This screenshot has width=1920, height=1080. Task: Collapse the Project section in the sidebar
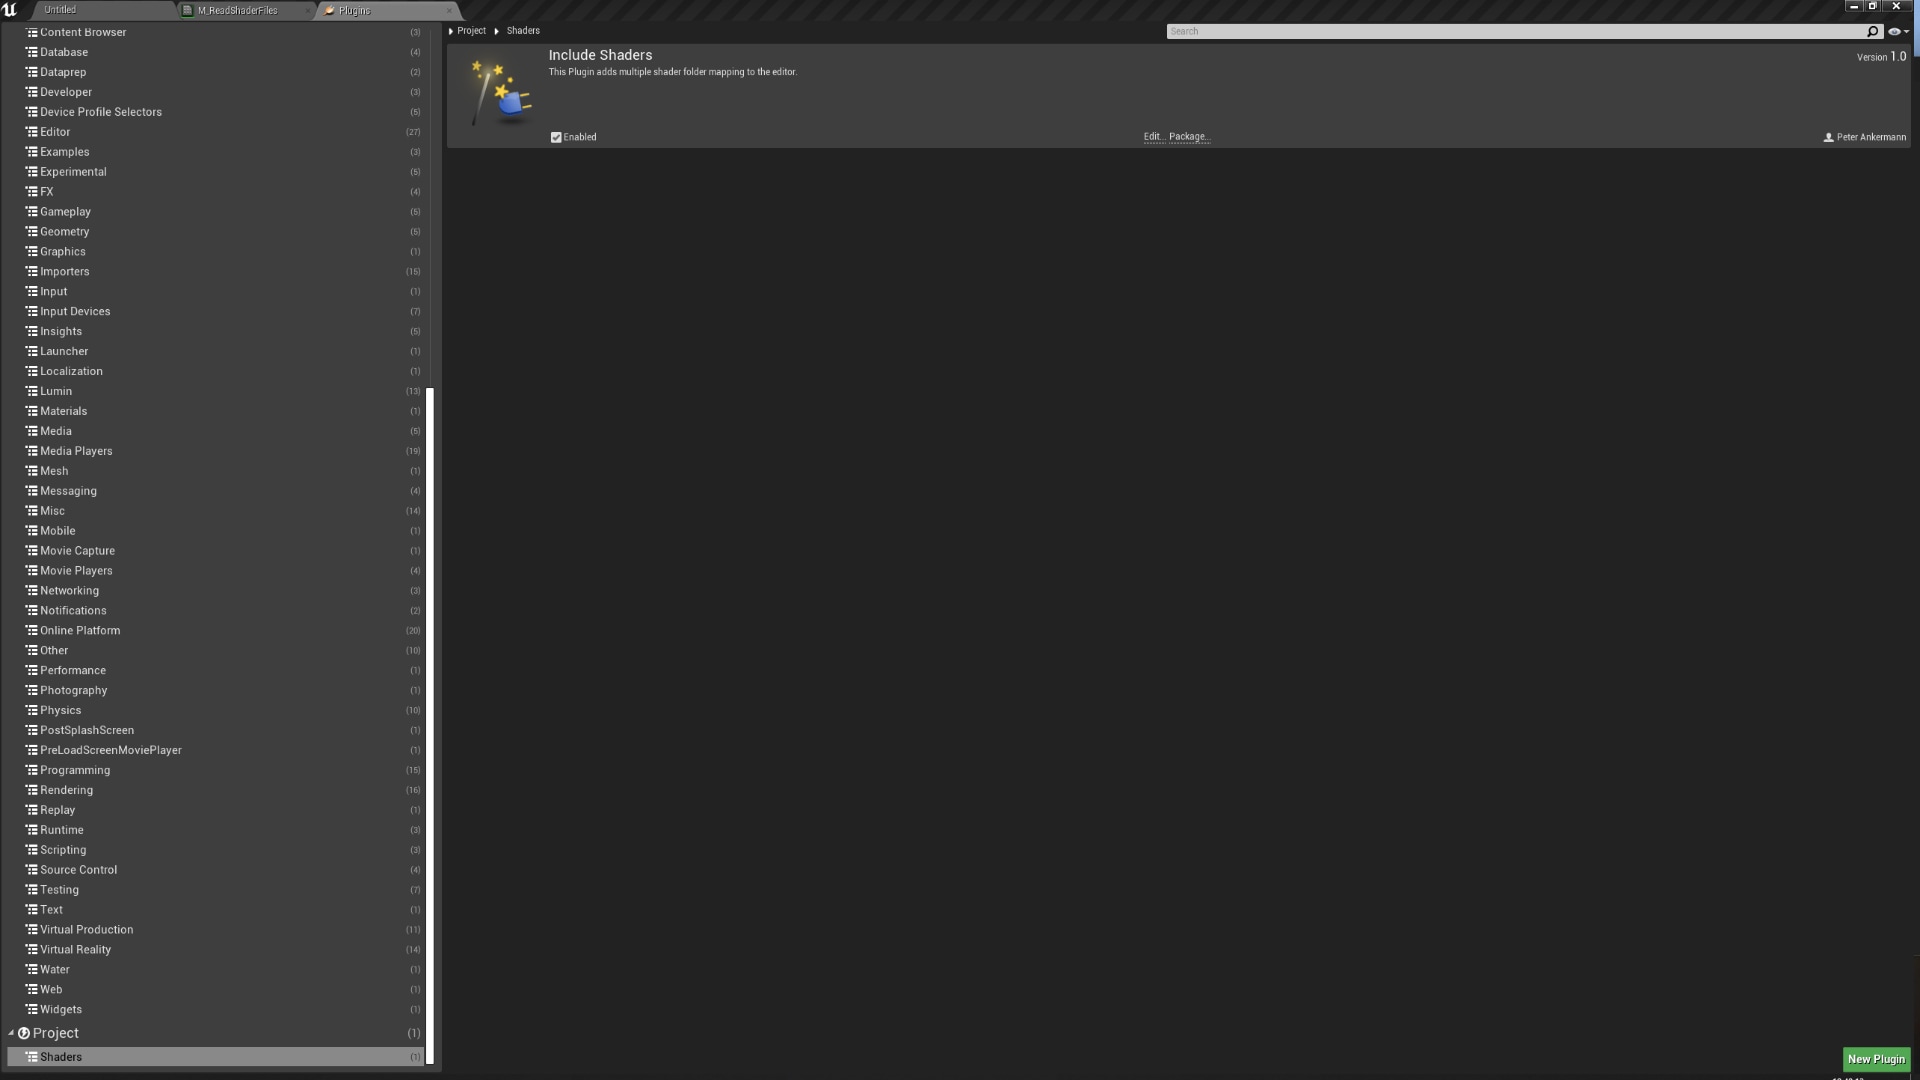click(11, 1033)
